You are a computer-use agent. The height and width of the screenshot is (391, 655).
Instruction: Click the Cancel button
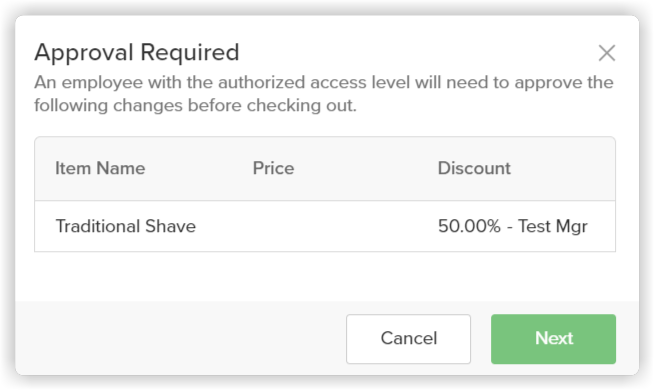408,339
